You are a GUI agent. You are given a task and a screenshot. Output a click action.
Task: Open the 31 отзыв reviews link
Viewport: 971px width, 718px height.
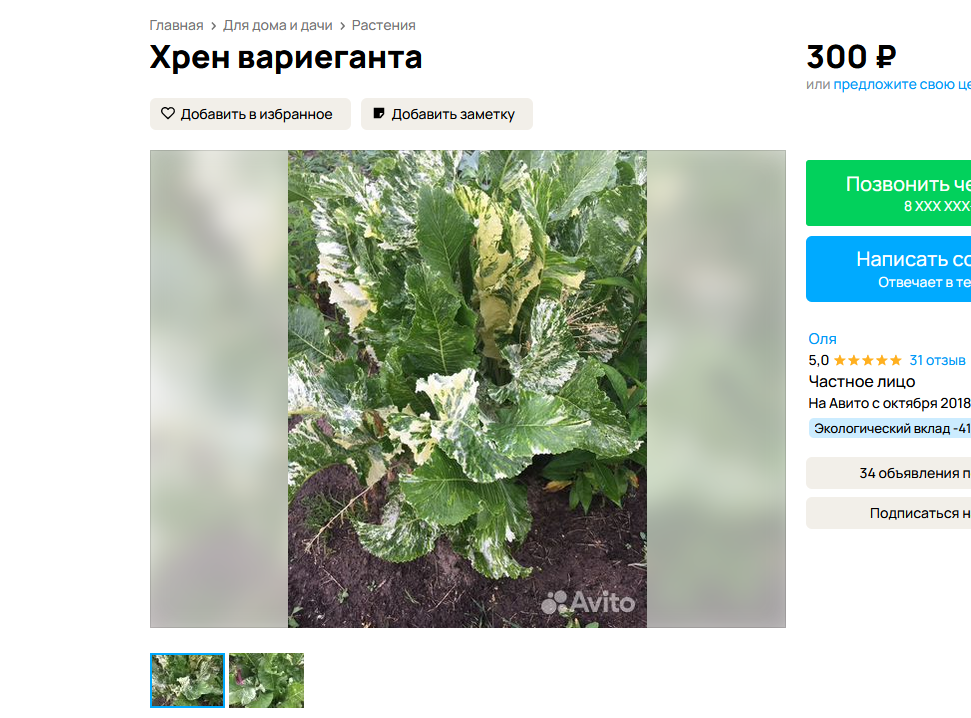(937, 360)
